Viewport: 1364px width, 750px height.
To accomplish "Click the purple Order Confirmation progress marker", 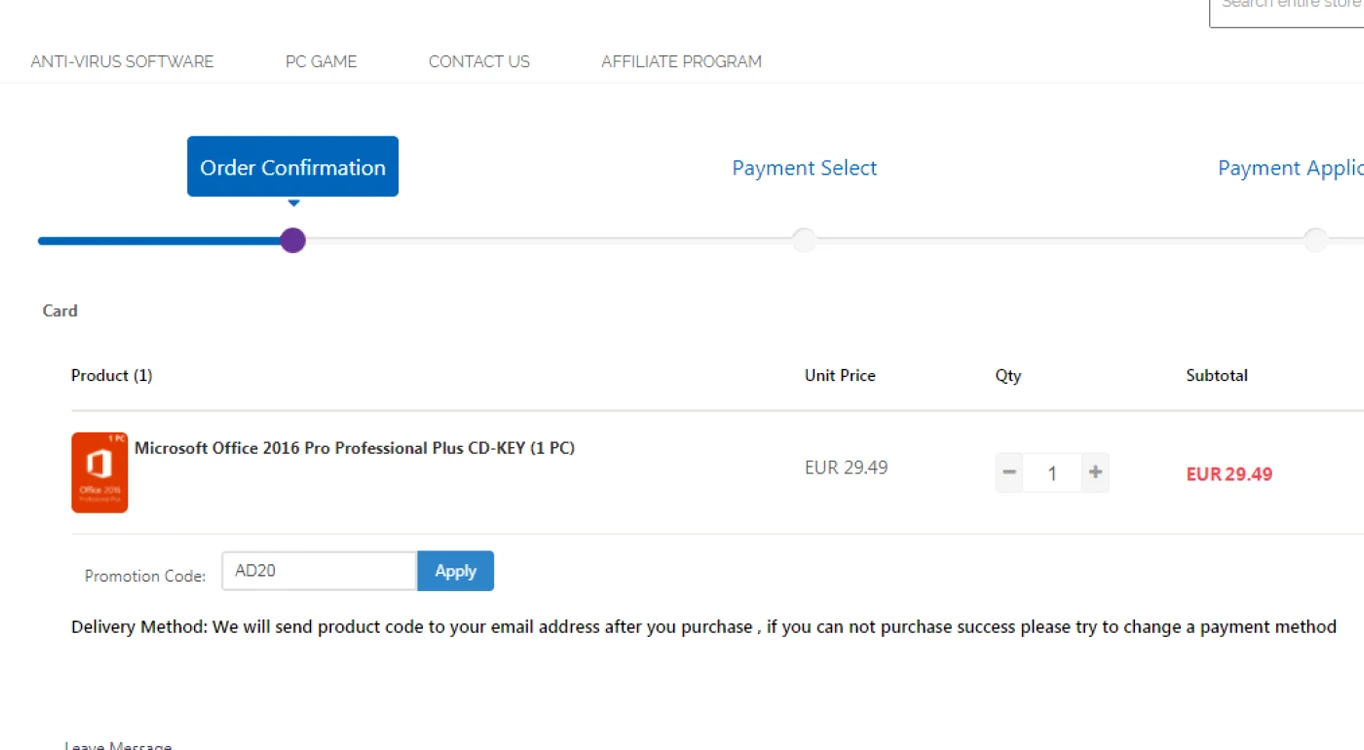I will [293, 240].
